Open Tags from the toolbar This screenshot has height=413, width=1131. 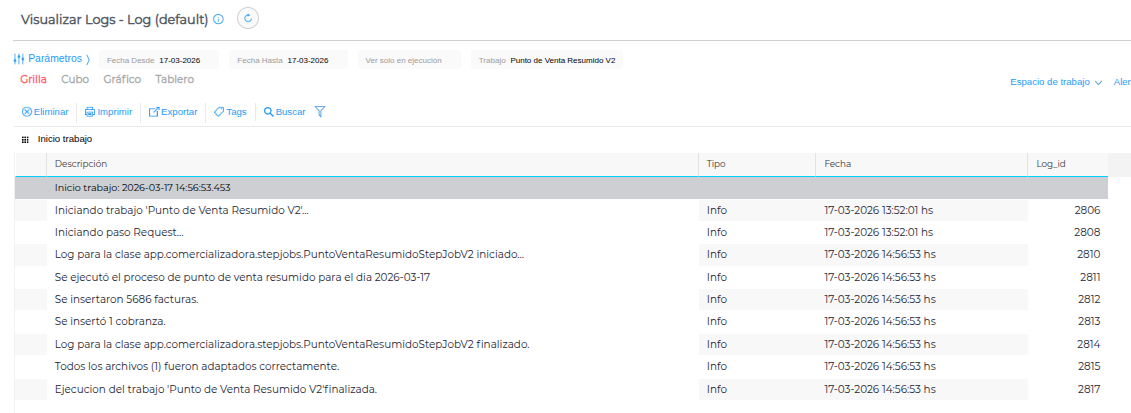[x=230, y=112]
